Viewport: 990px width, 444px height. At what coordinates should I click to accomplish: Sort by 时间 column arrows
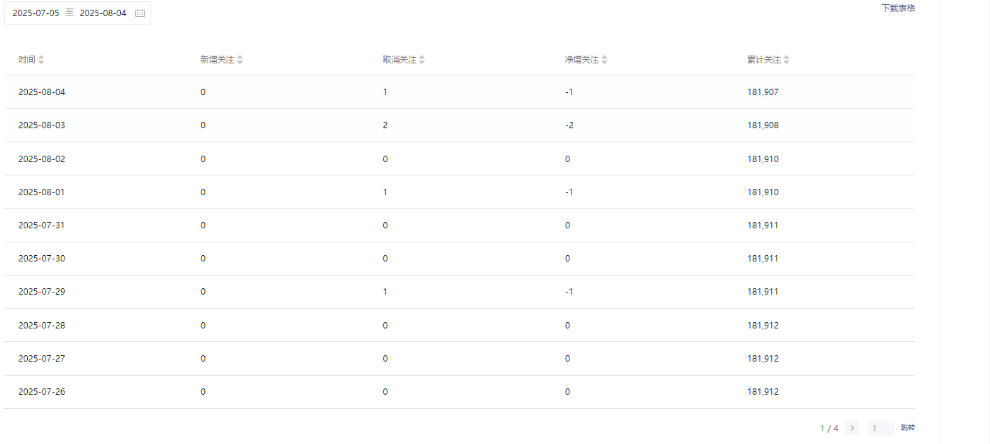coord(41,60)
